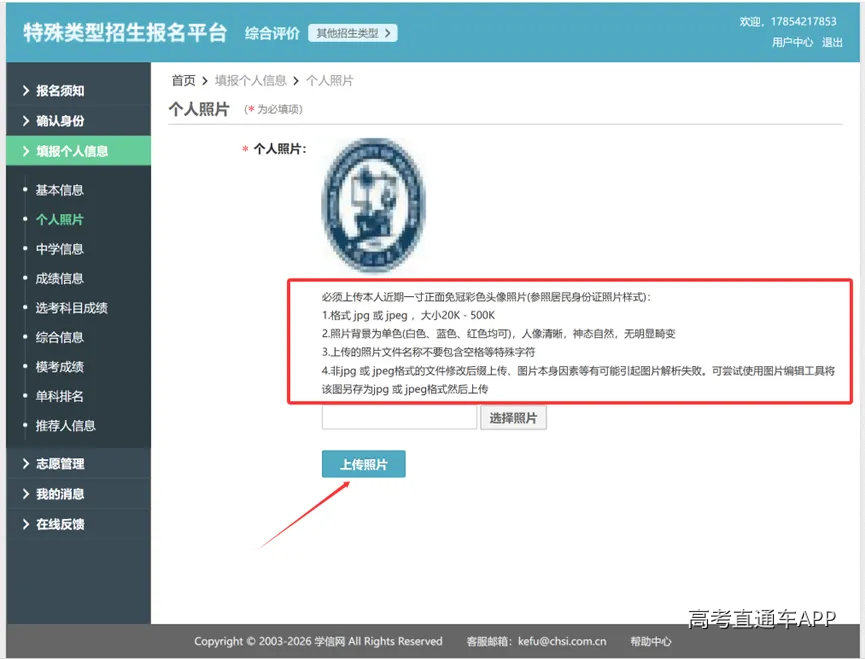
Task: Expand 我的消息 section
Action: 78,494
